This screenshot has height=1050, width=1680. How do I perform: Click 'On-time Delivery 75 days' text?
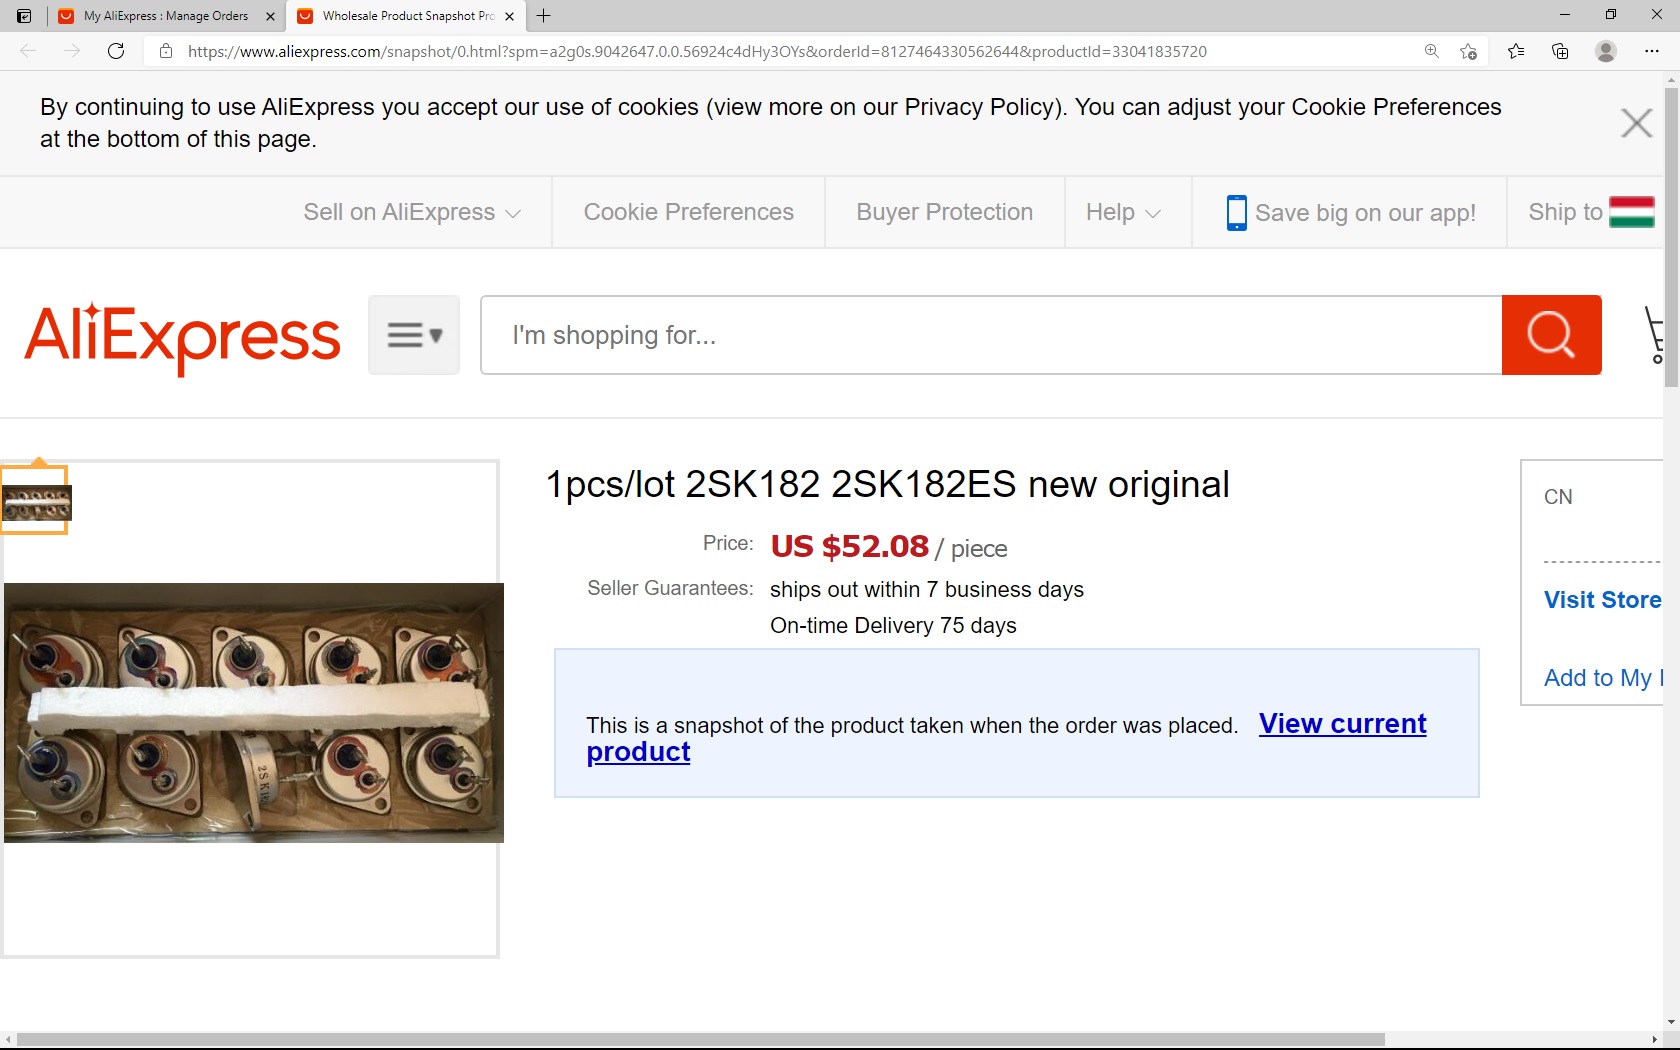coord(893,626)
